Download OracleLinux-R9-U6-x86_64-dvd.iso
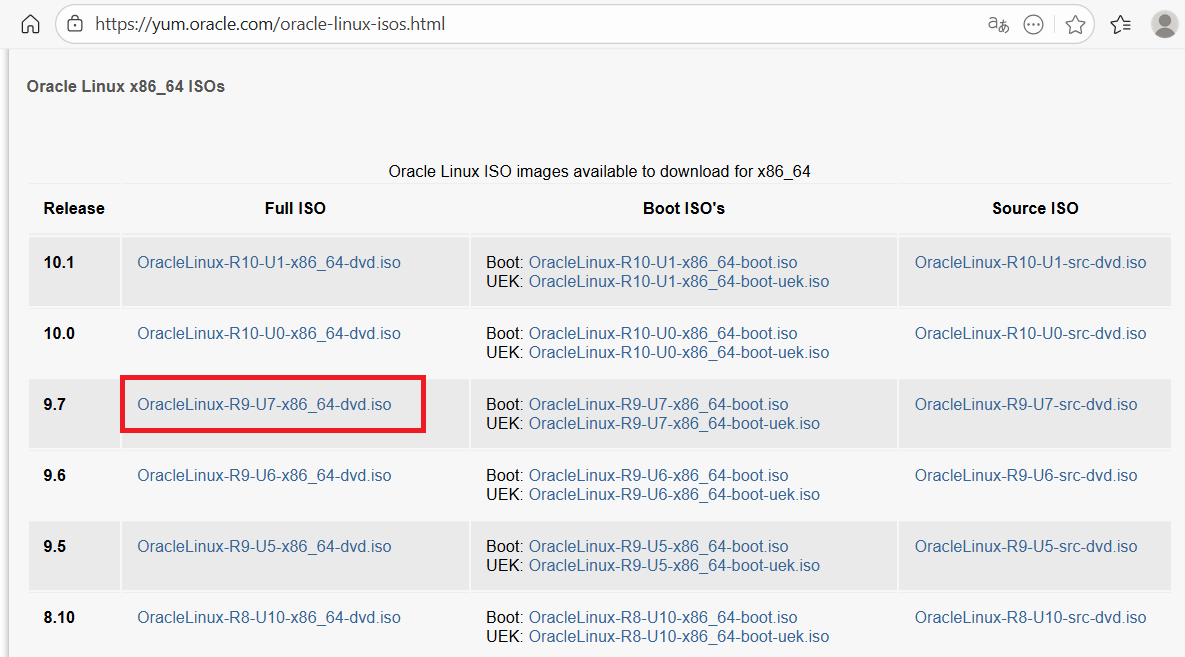This screenshot has height=657, width=1185. point(264,476)
